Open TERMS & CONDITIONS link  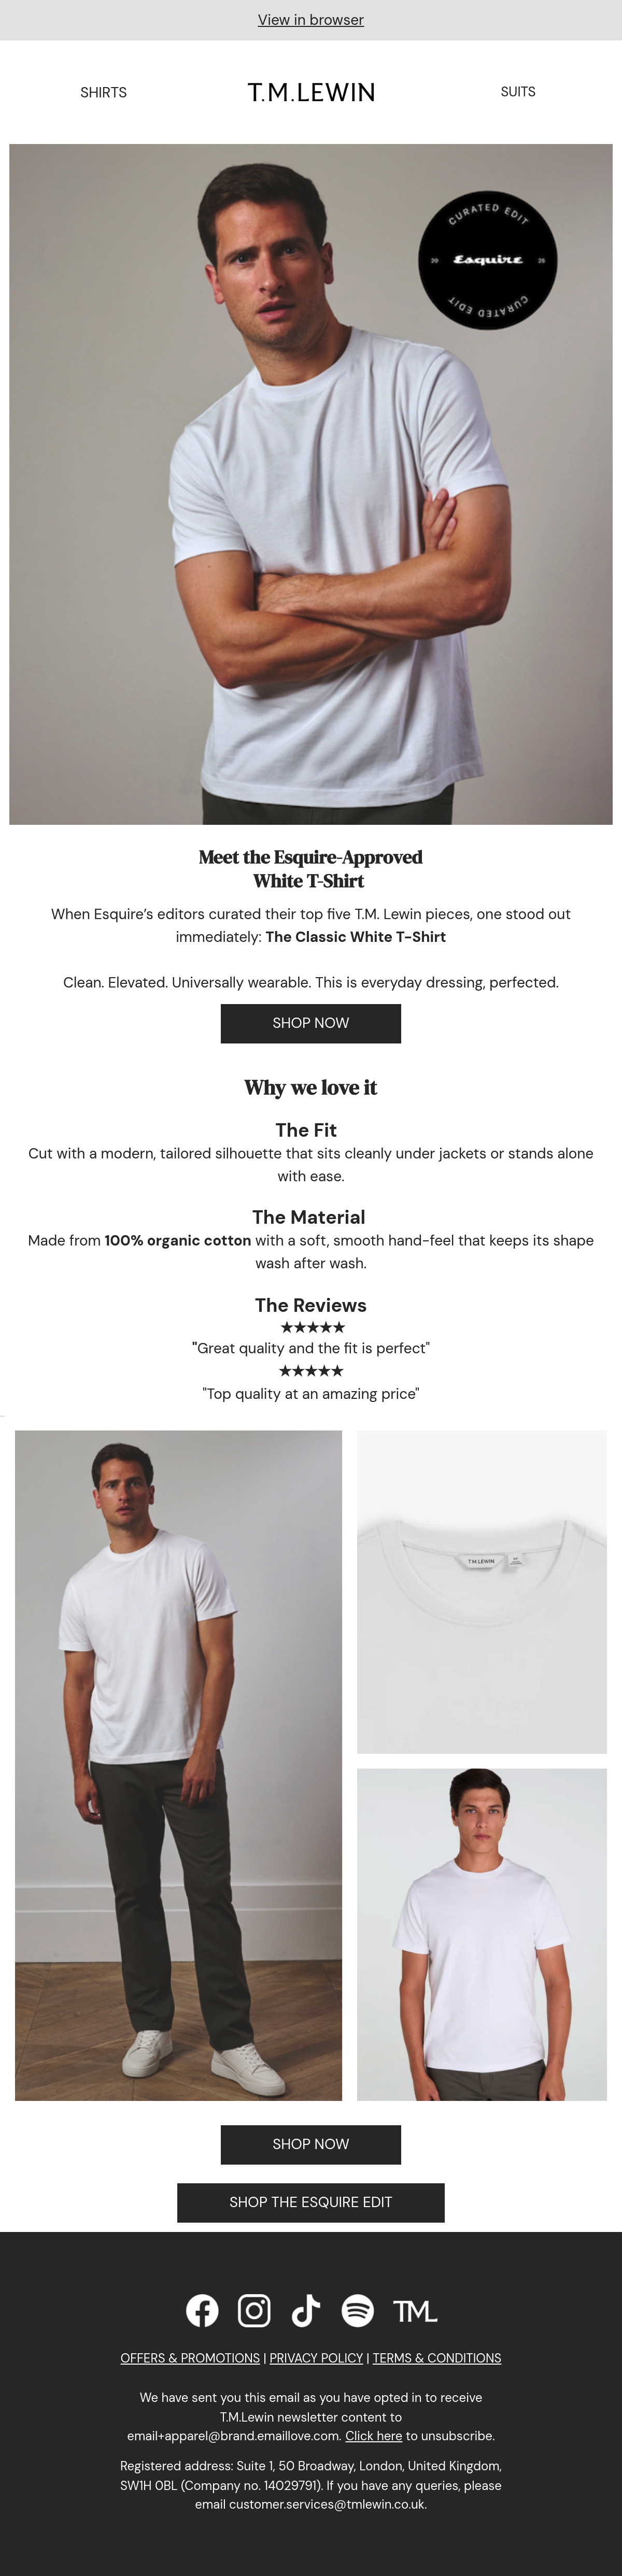click(x=437, y=2358)
